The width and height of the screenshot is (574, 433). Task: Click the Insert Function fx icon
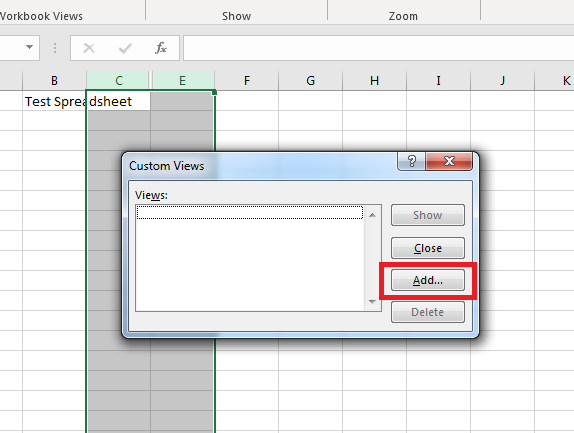pos(161,48)
